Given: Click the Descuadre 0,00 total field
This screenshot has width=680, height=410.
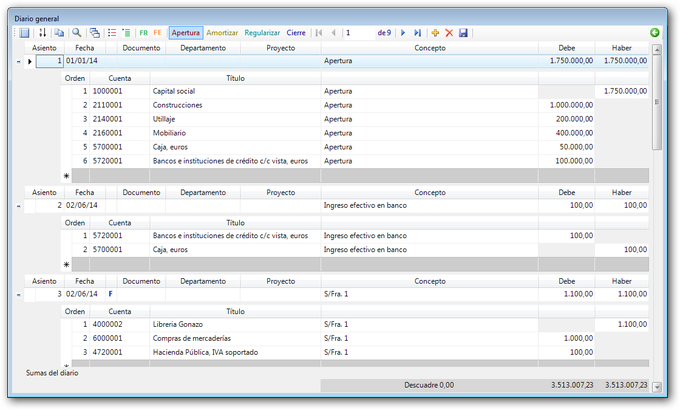Looking at the screenshot, I should coord(429,385).
